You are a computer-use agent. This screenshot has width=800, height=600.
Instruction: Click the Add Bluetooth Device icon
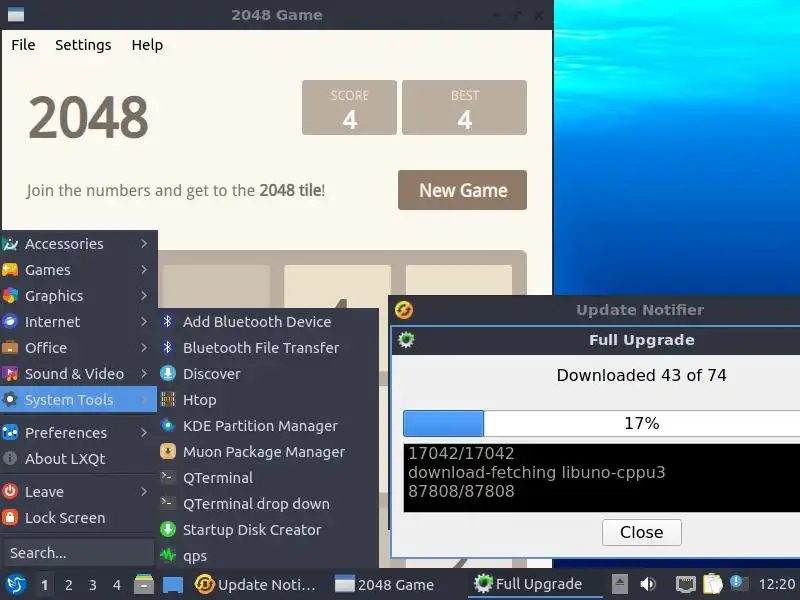(x=168, y=321)
